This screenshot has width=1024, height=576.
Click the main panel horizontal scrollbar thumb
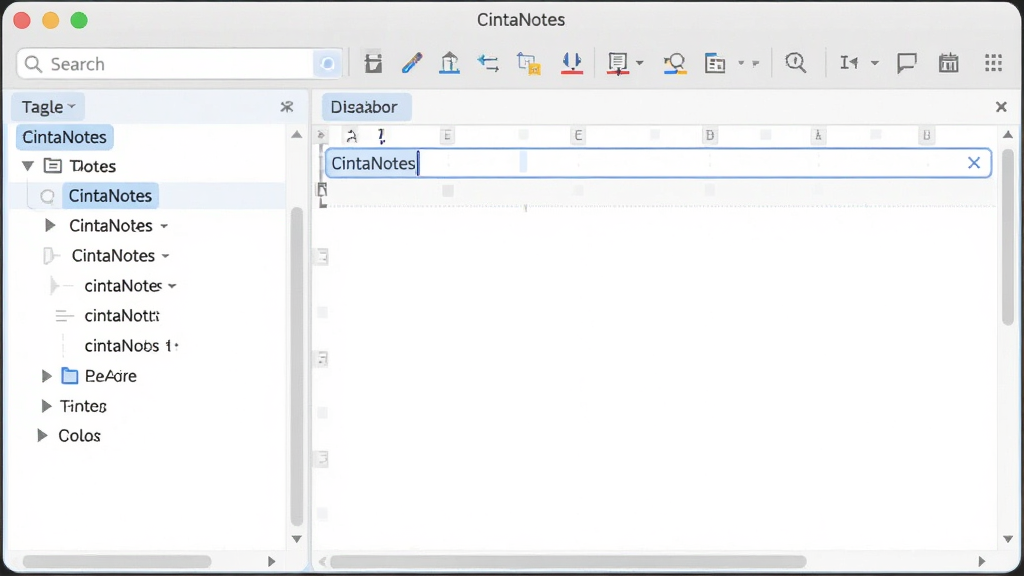pyautogui.click(x=568, y=562)
